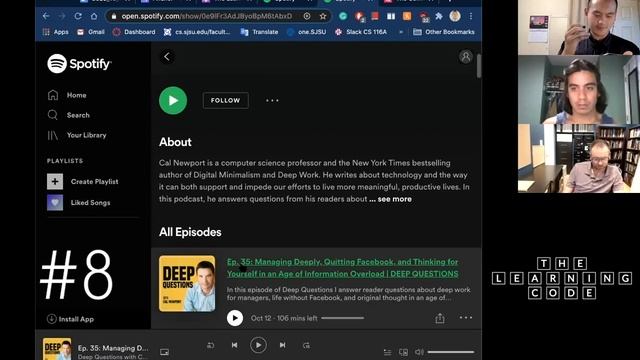Click the next track button
Image resolution: width=640 pixels, height=360 pixels.
click(282, 345)
